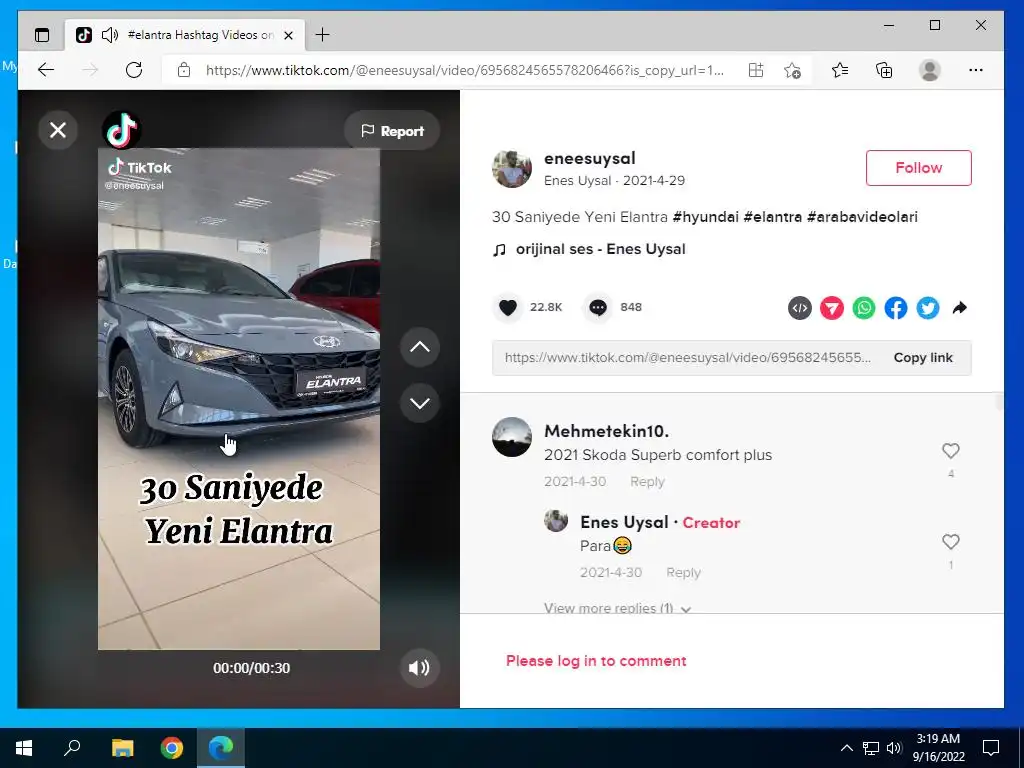Select the video URL text field
Screen dimensions: 1024x768
pos(687,357)
